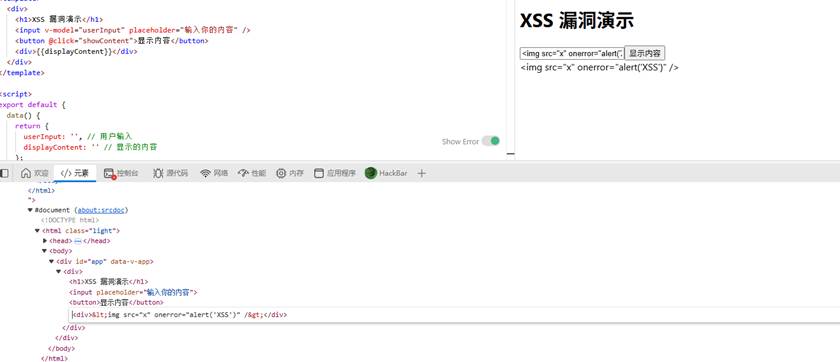This screenshot has height=362, width=840.
Task: Select the input placeholder DOM row
Action: [x=133, y=292]
